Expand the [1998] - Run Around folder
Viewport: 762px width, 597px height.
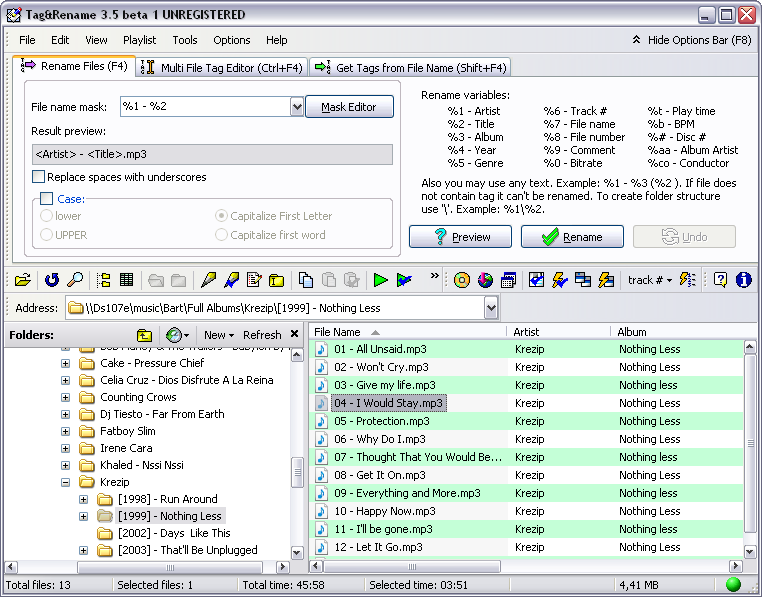pyautogui.click(x=84, y=499)
